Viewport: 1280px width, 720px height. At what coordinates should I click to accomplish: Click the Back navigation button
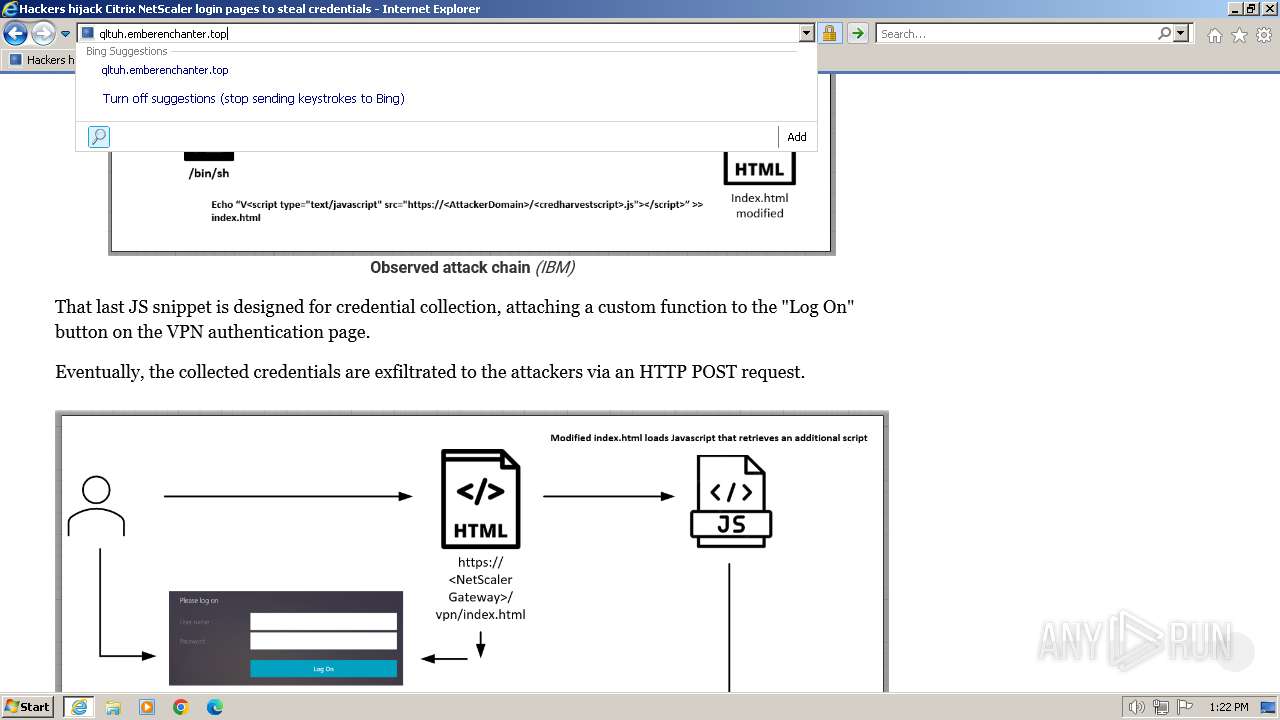[x=15, y=34]
